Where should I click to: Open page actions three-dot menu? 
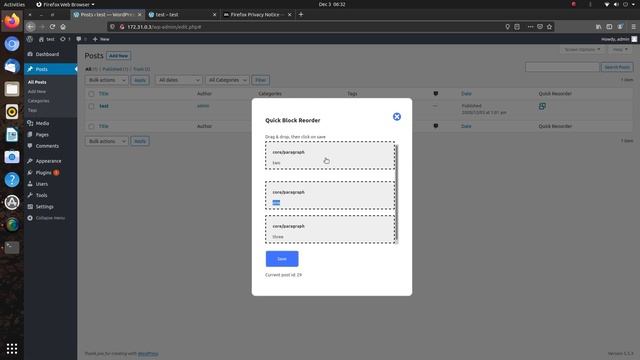point(530,27)
